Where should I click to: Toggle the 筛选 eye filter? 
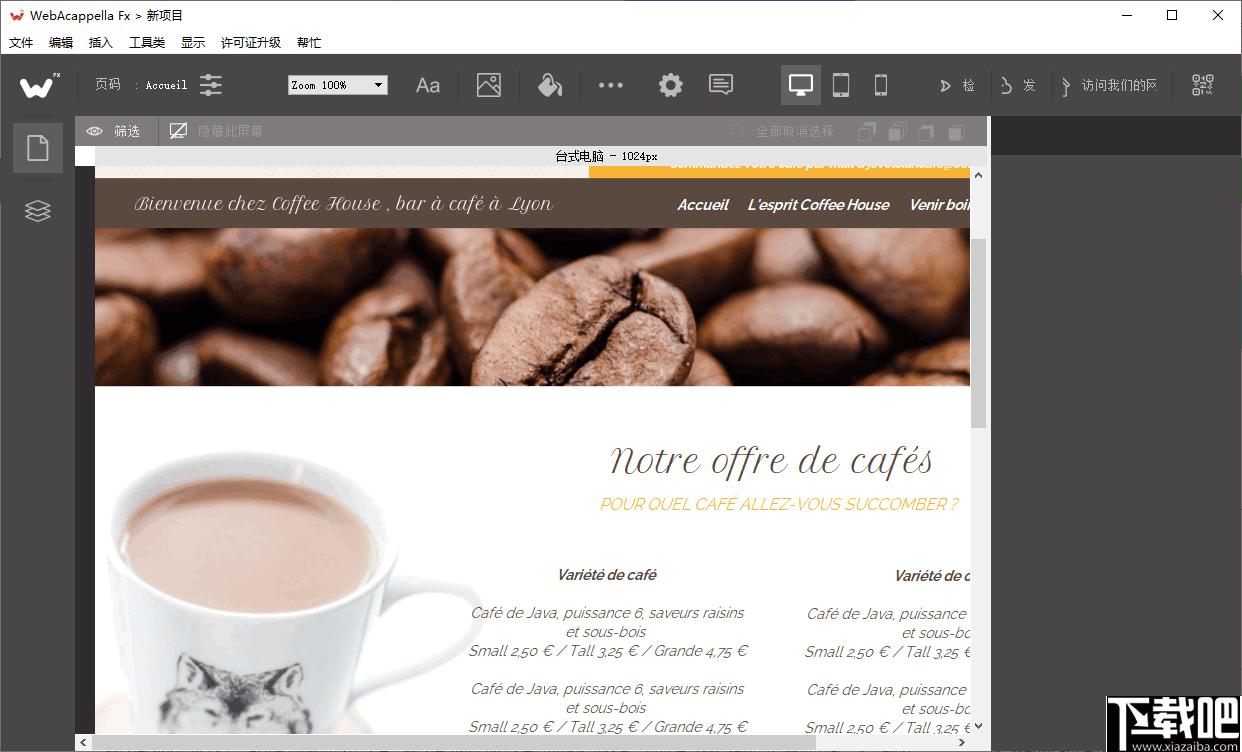113,131
